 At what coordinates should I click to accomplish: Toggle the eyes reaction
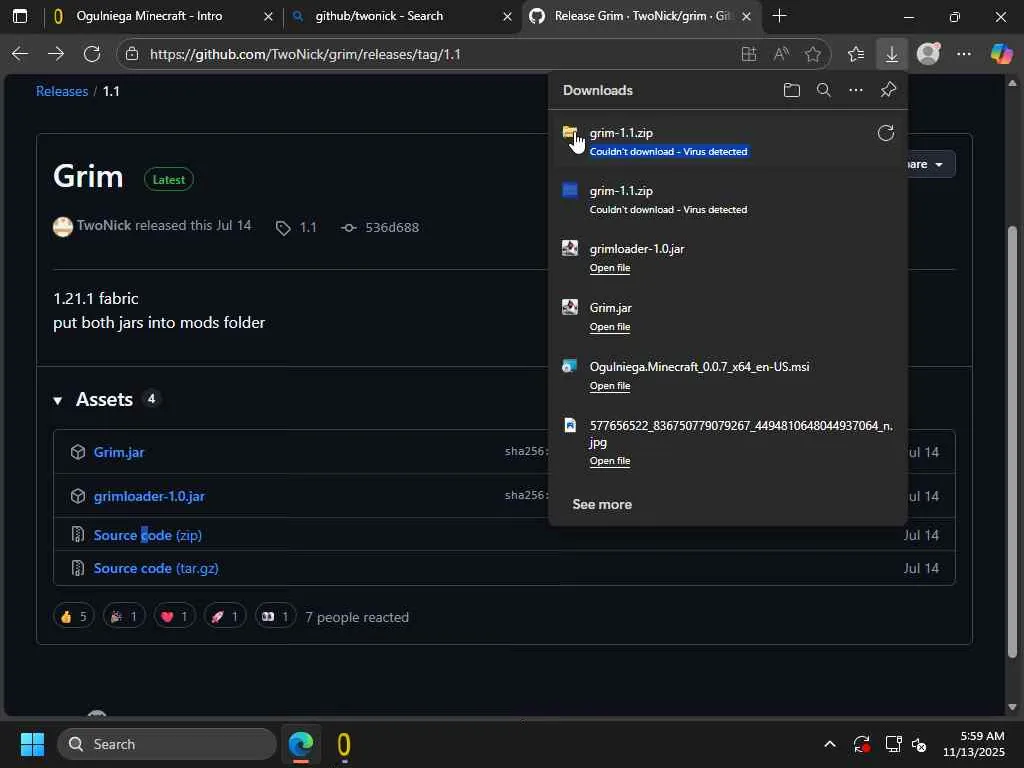click(x=275, y=616)
